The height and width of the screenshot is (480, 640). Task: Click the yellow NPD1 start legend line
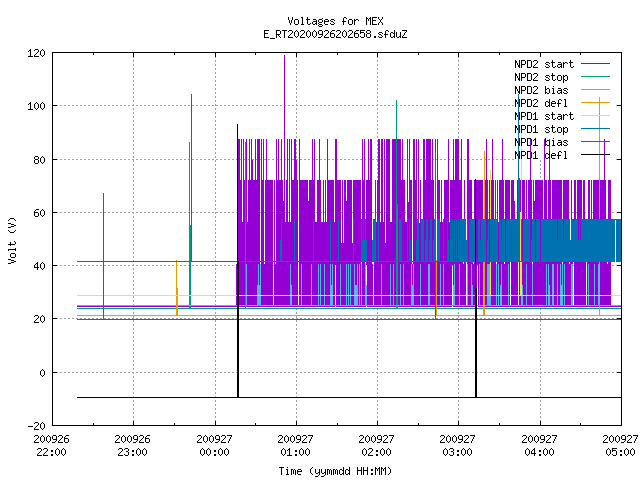[595, 116]
